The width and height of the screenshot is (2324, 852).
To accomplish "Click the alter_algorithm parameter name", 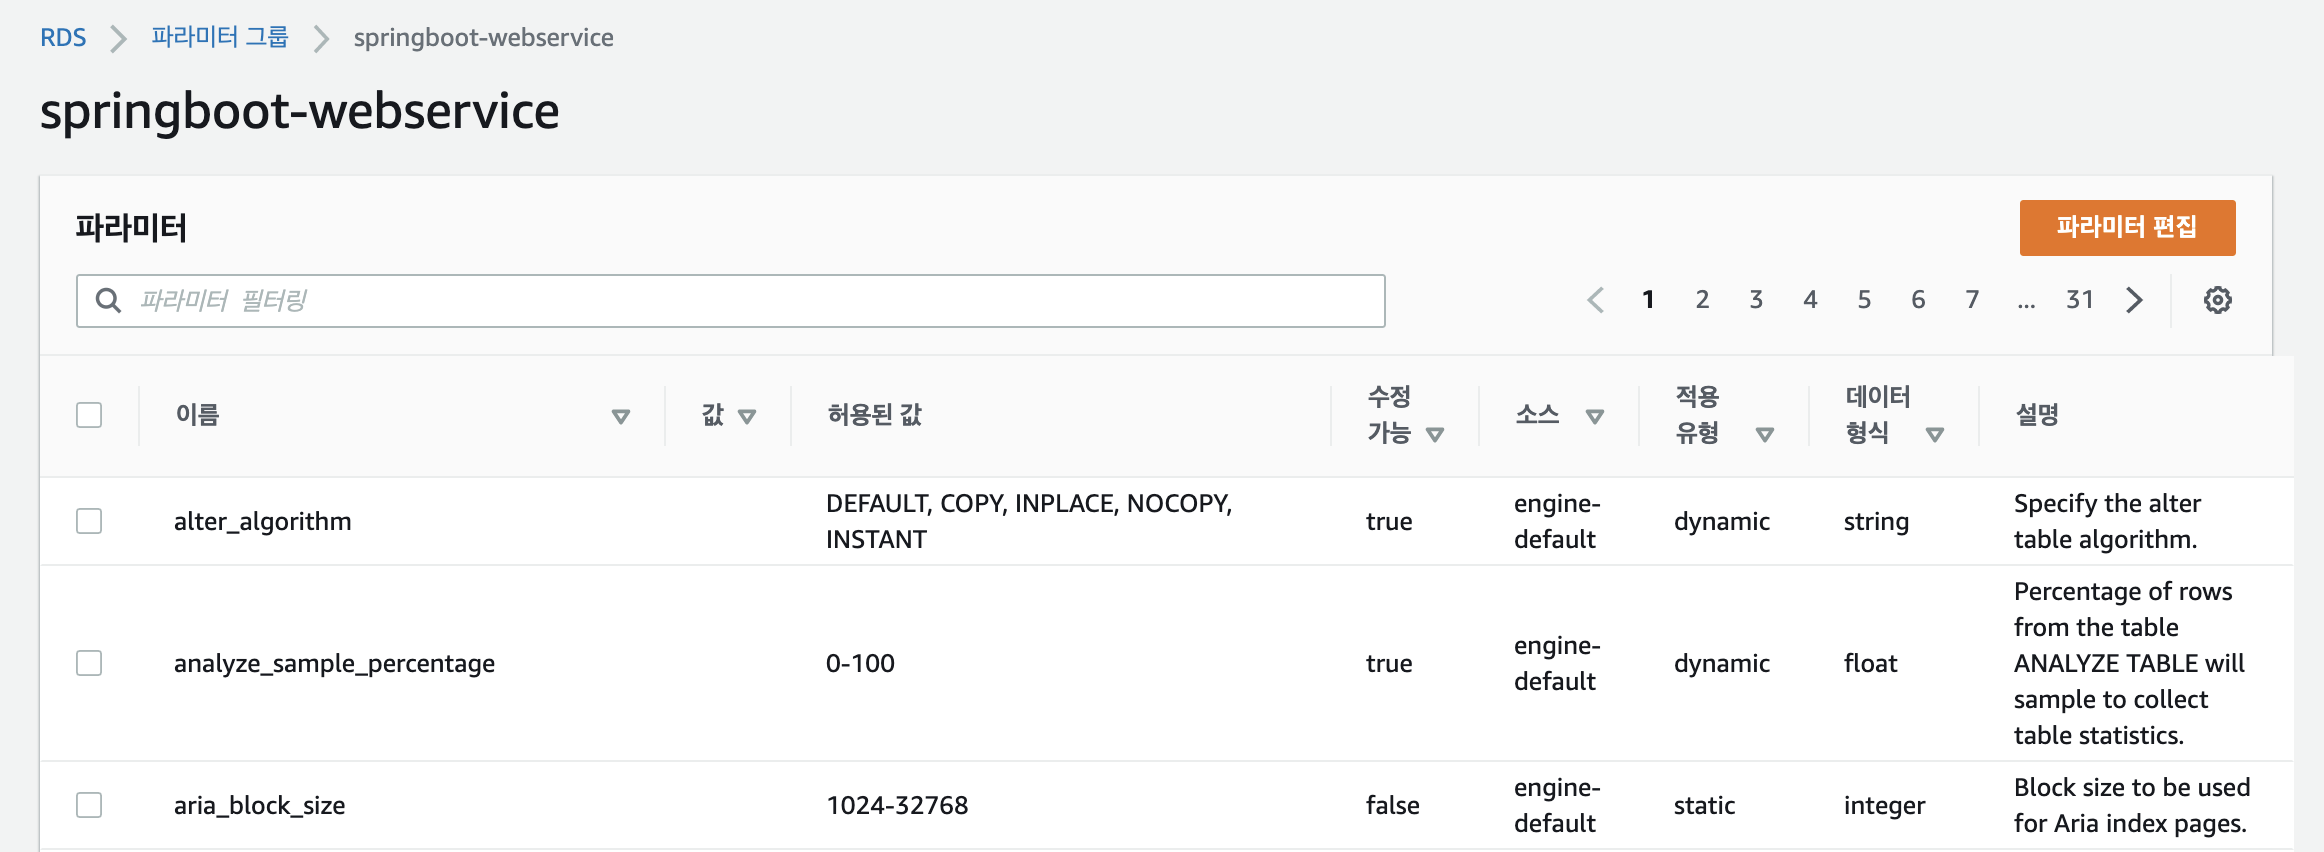I will tap(263, 522).
